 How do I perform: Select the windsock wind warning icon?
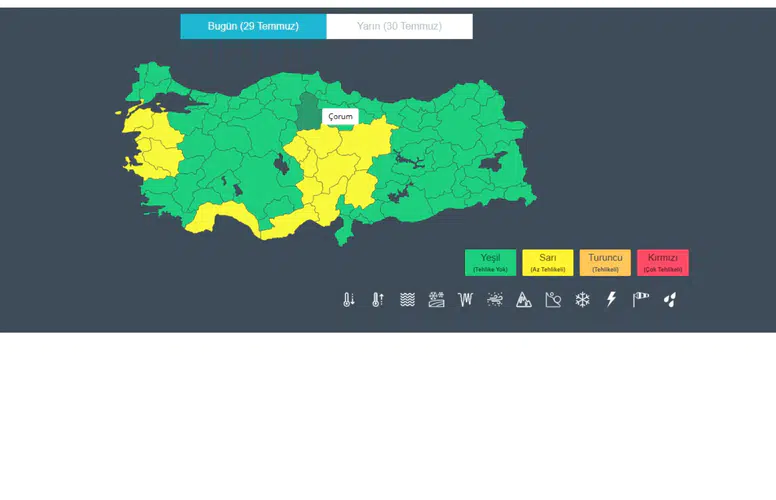[x=640, y=300]
